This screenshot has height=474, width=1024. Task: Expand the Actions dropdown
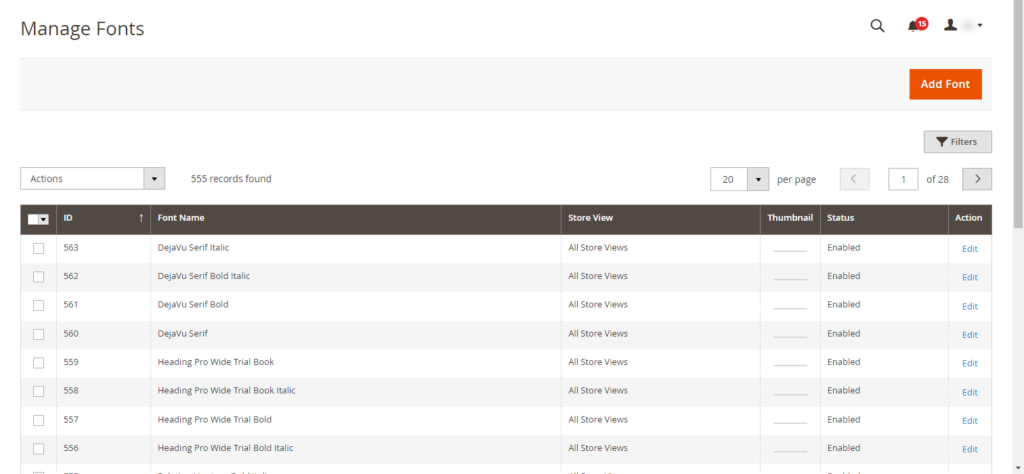point(92,179)
